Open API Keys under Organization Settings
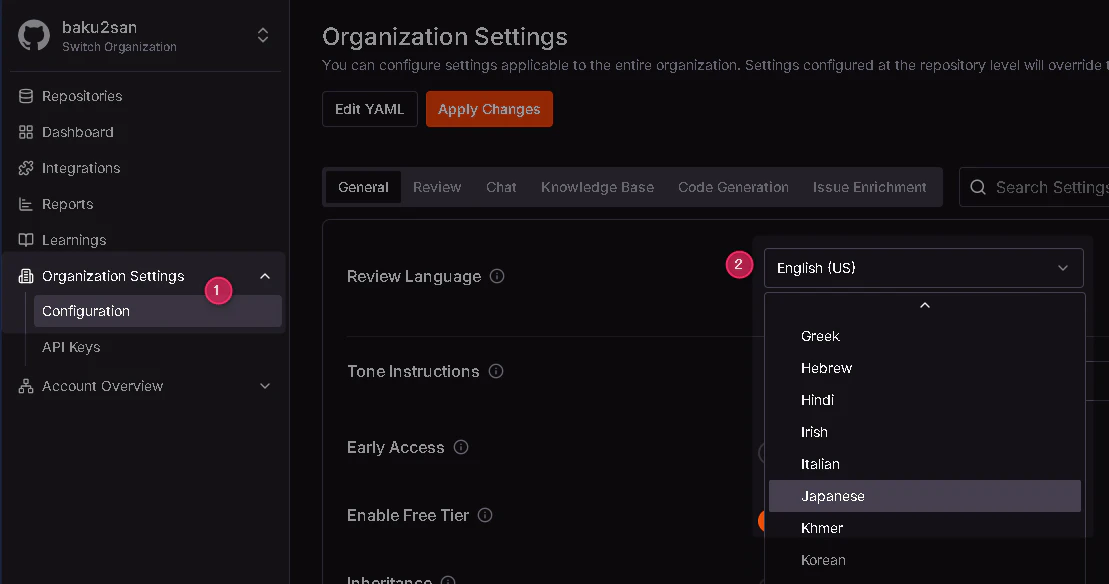The height and width of the screenshot is (584, 1109). (71, 347)
